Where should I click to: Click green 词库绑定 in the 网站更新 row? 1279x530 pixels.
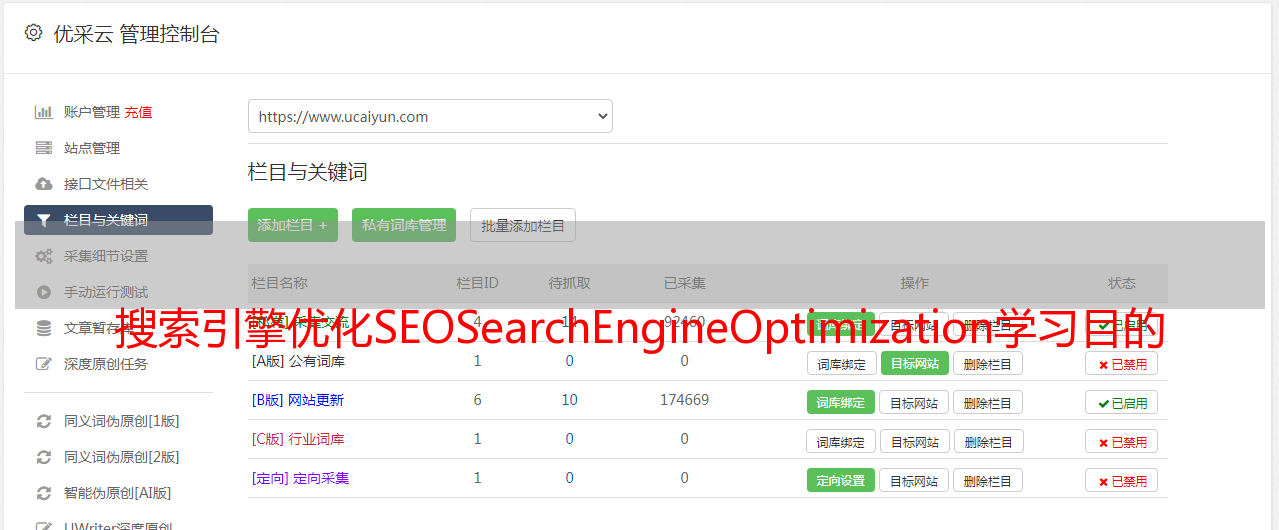(841, 403)
